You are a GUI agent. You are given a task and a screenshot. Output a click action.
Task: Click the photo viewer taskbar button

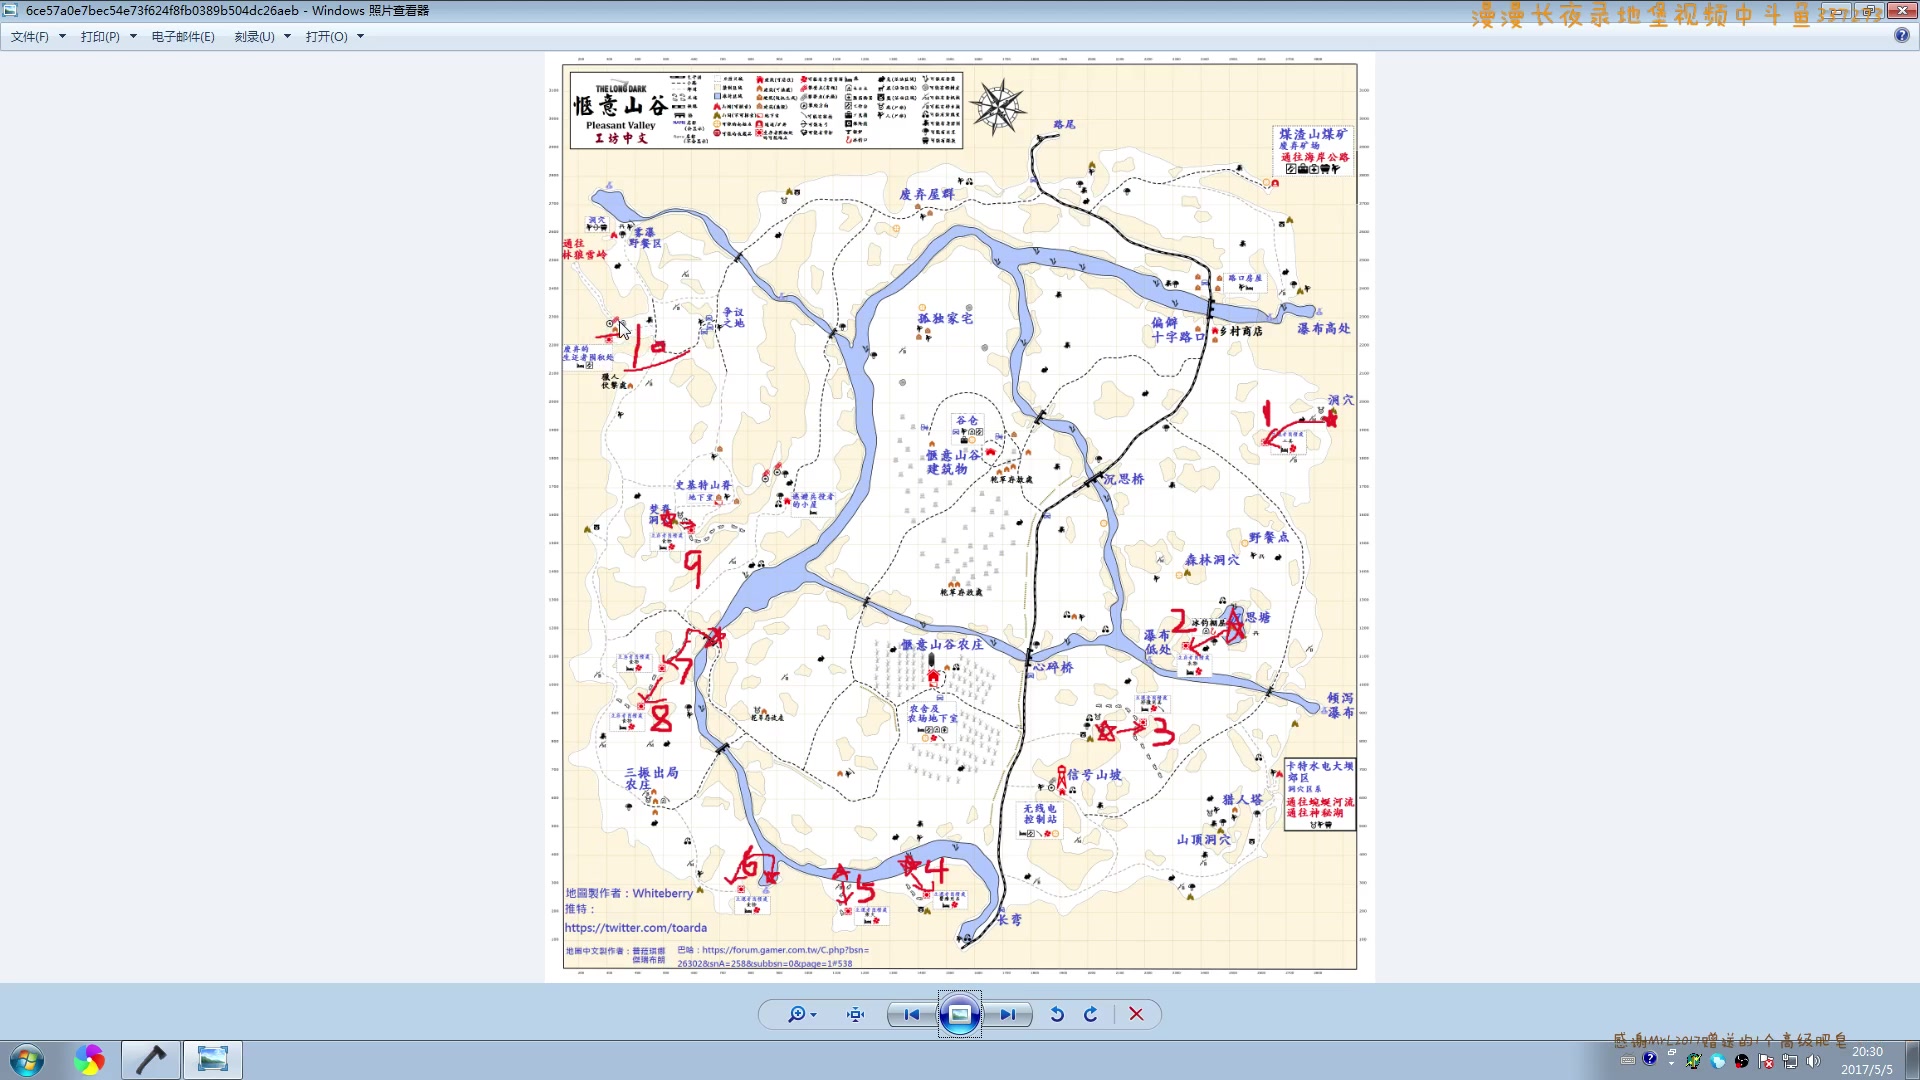(x=212, y=1059)
